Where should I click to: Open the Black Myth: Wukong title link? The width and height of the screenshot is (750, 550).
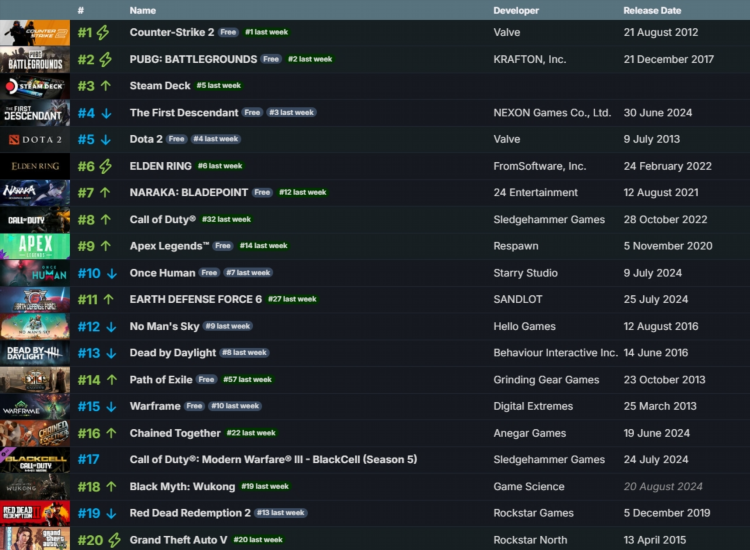pos(182,487)
